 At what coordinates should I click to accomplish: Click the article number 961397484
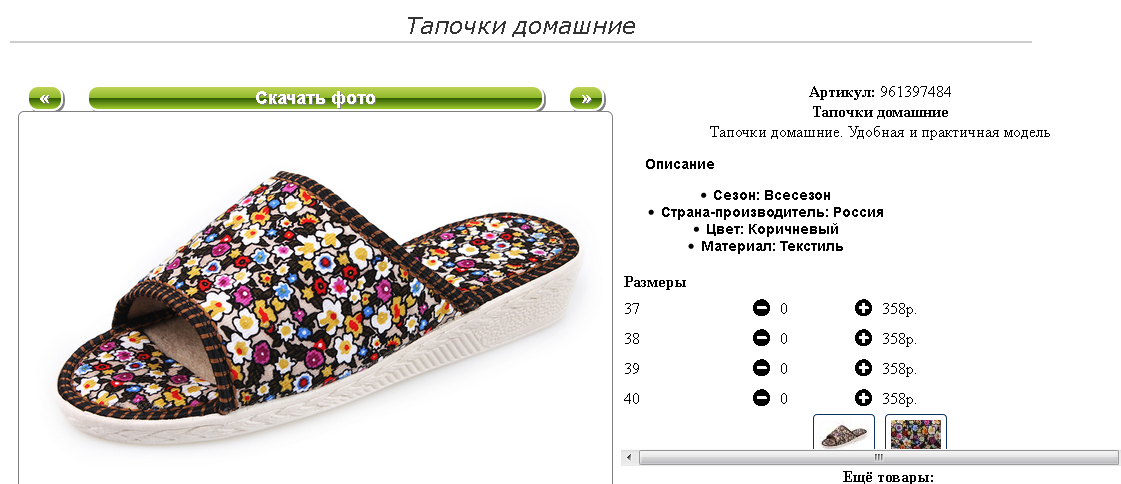(x=916, y=92)
